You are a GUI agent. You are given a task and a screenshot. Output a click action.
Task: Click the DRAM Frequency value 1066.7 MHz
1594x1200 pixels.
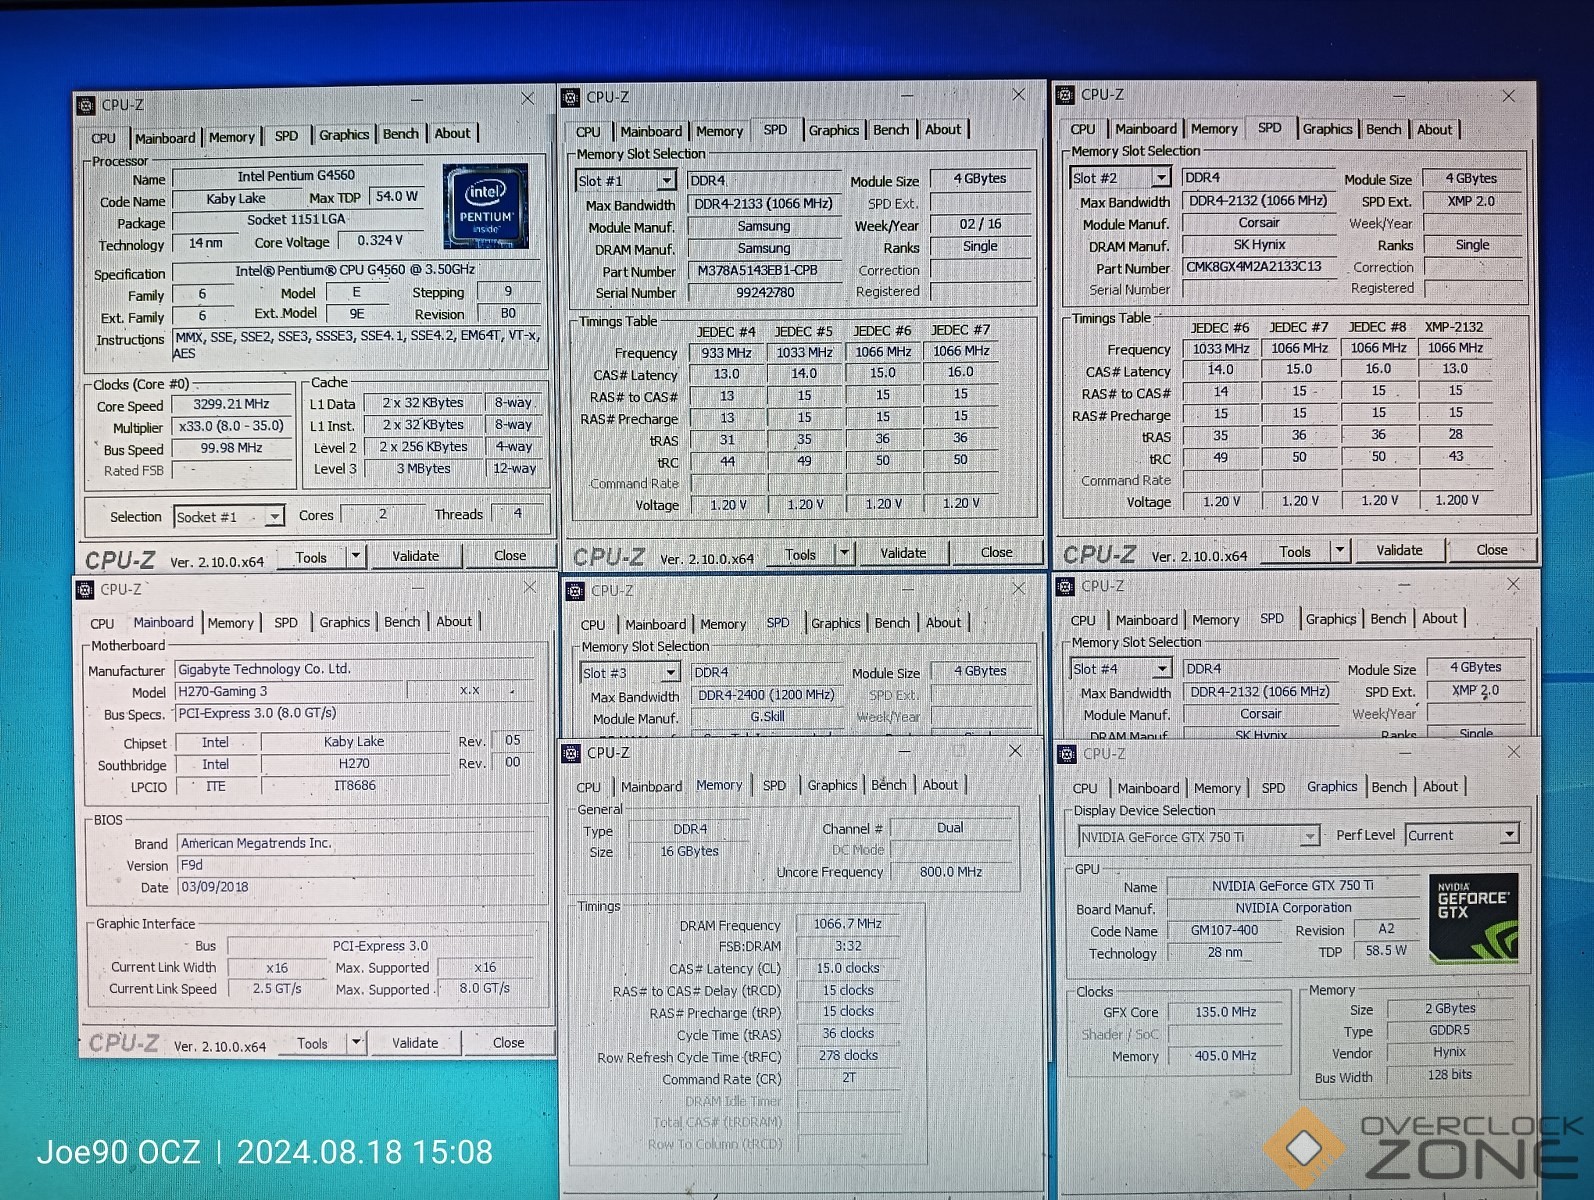847,924
